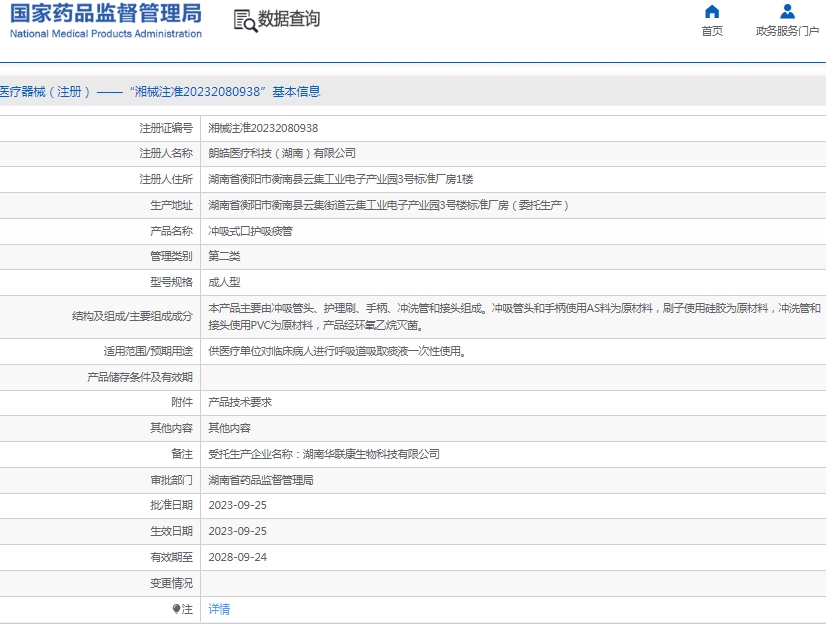Click management category value 第二类
826x631 pixels.
point(224,256)
